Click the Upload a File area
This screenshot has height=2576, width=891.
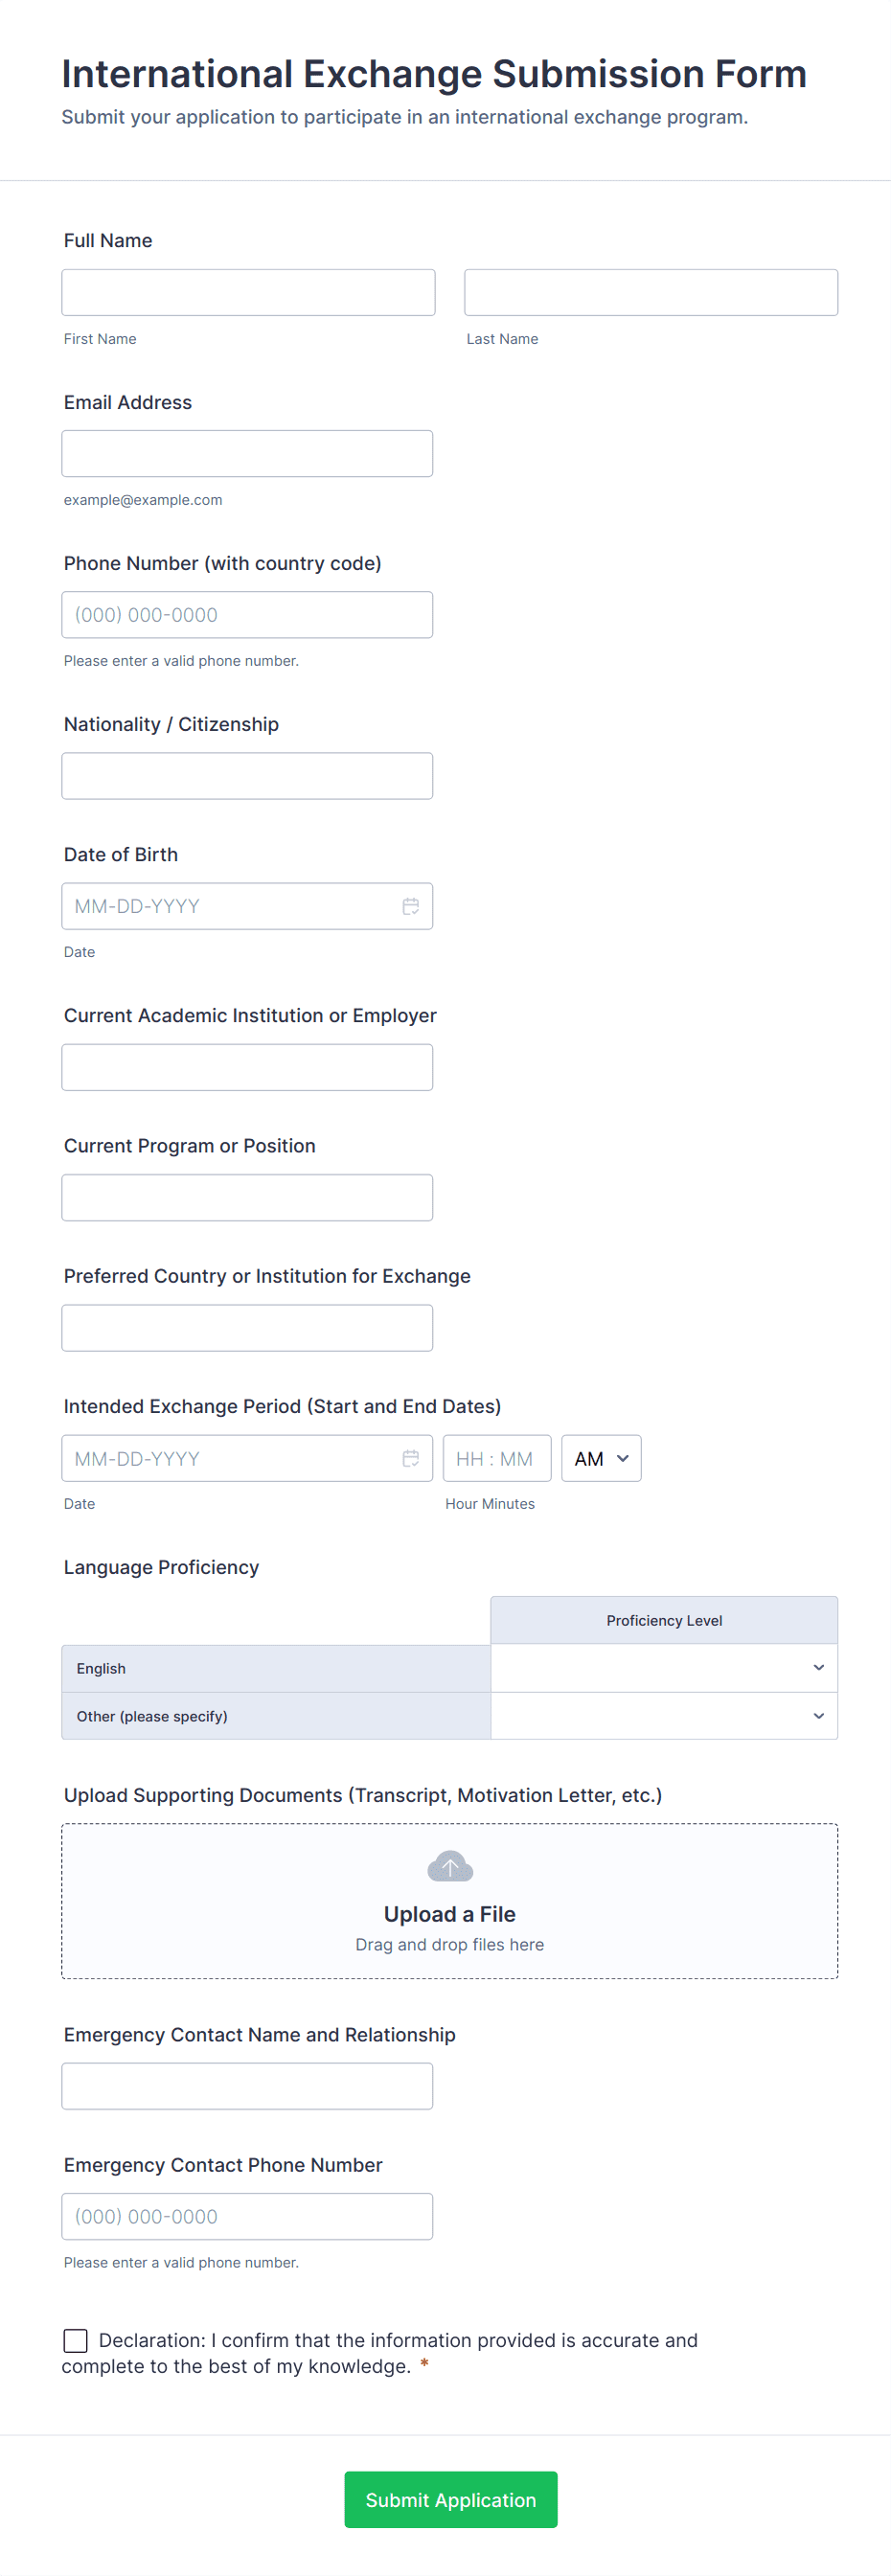pos(449,1914)
